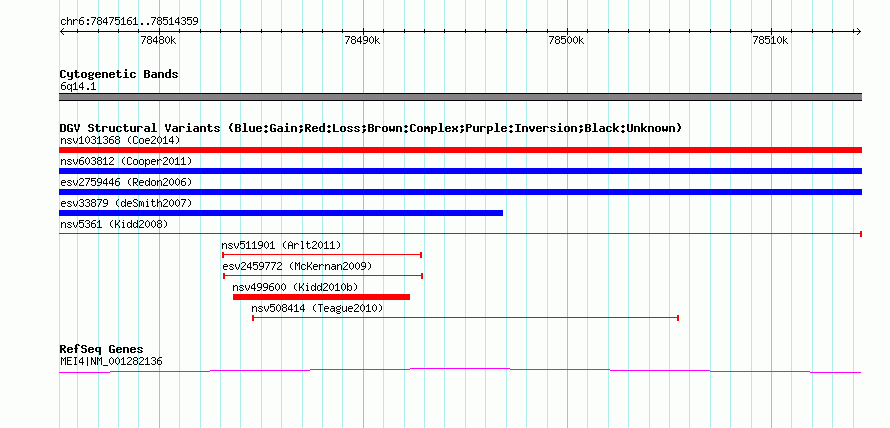Image resolution: width=890 pixels, height=428 pixels.
Task: Click the ruler's left arrowhead
Action: [62, 32]
